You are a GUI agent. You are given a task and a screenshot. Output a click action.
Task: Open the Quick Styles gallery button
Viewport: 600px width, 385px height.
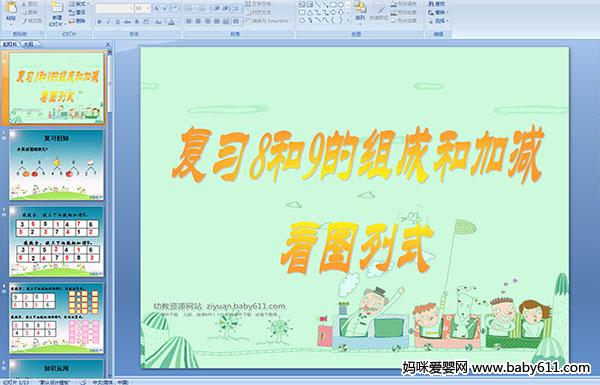click(x=378, y=11)
